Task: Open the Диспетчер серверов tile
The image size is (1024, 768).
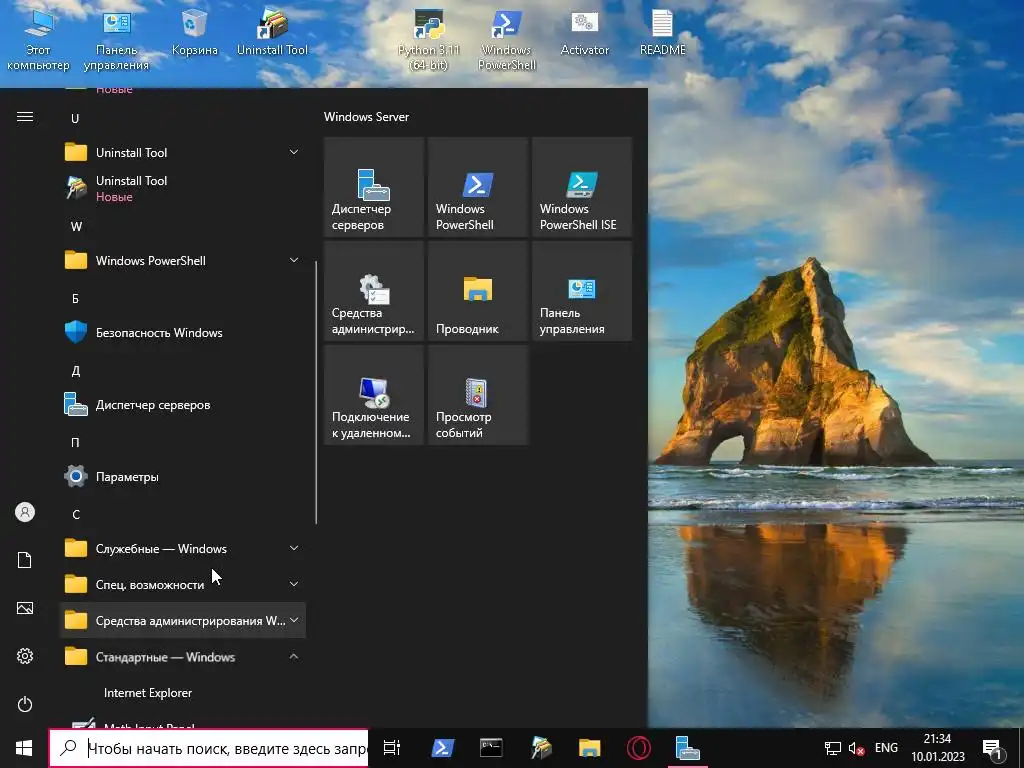Action: click(x=374, y=187)
